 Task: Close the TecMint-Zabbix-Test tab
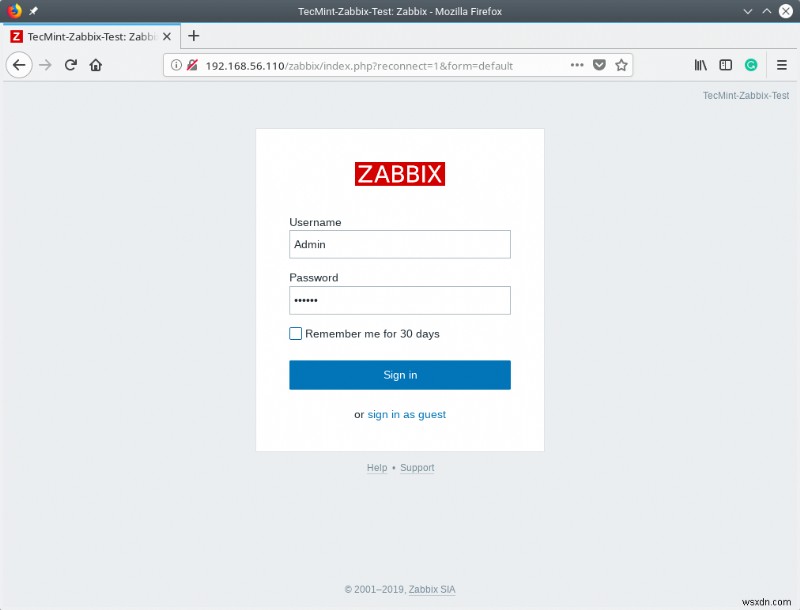167,37
